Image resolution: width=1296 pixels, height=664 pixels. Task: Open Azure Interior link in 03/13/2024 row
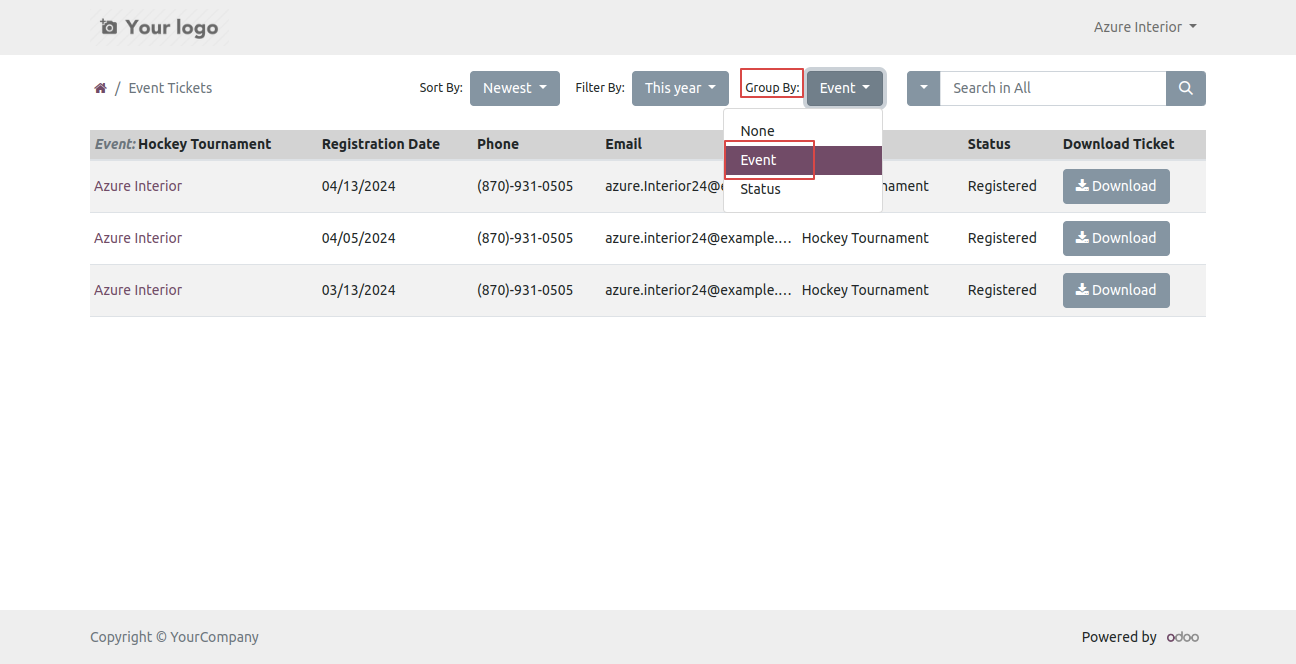pos(138,290)
